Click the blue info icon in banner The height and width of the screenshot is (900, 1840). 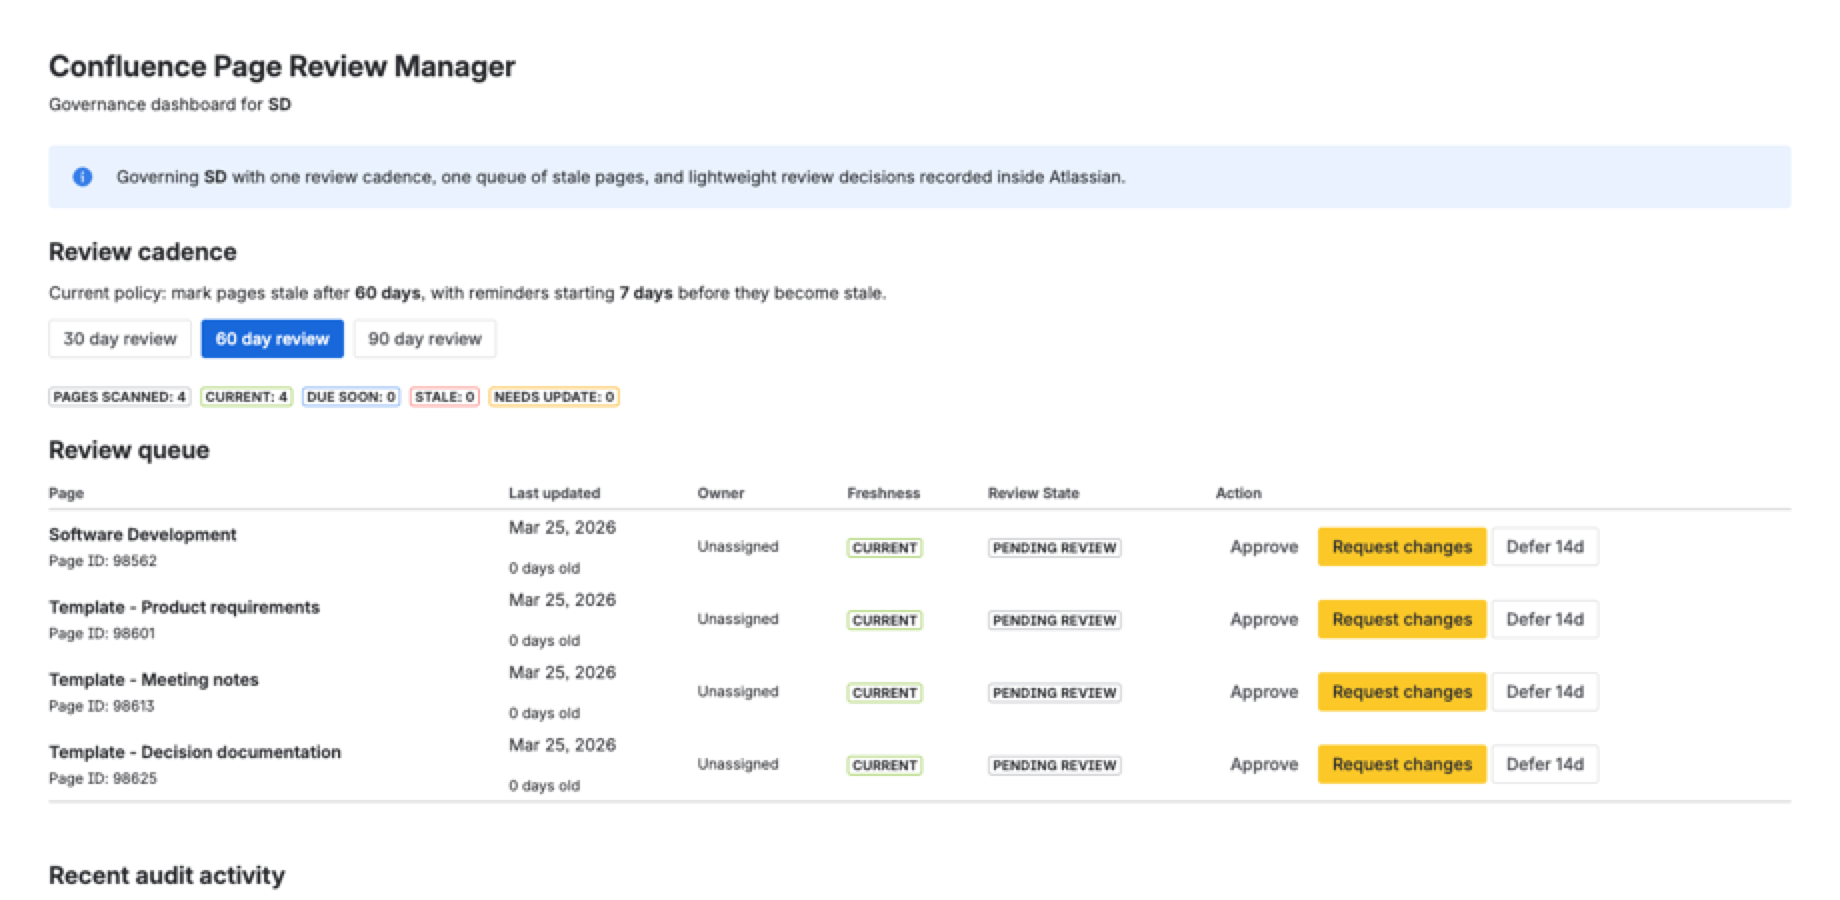(x=83, y=177)
